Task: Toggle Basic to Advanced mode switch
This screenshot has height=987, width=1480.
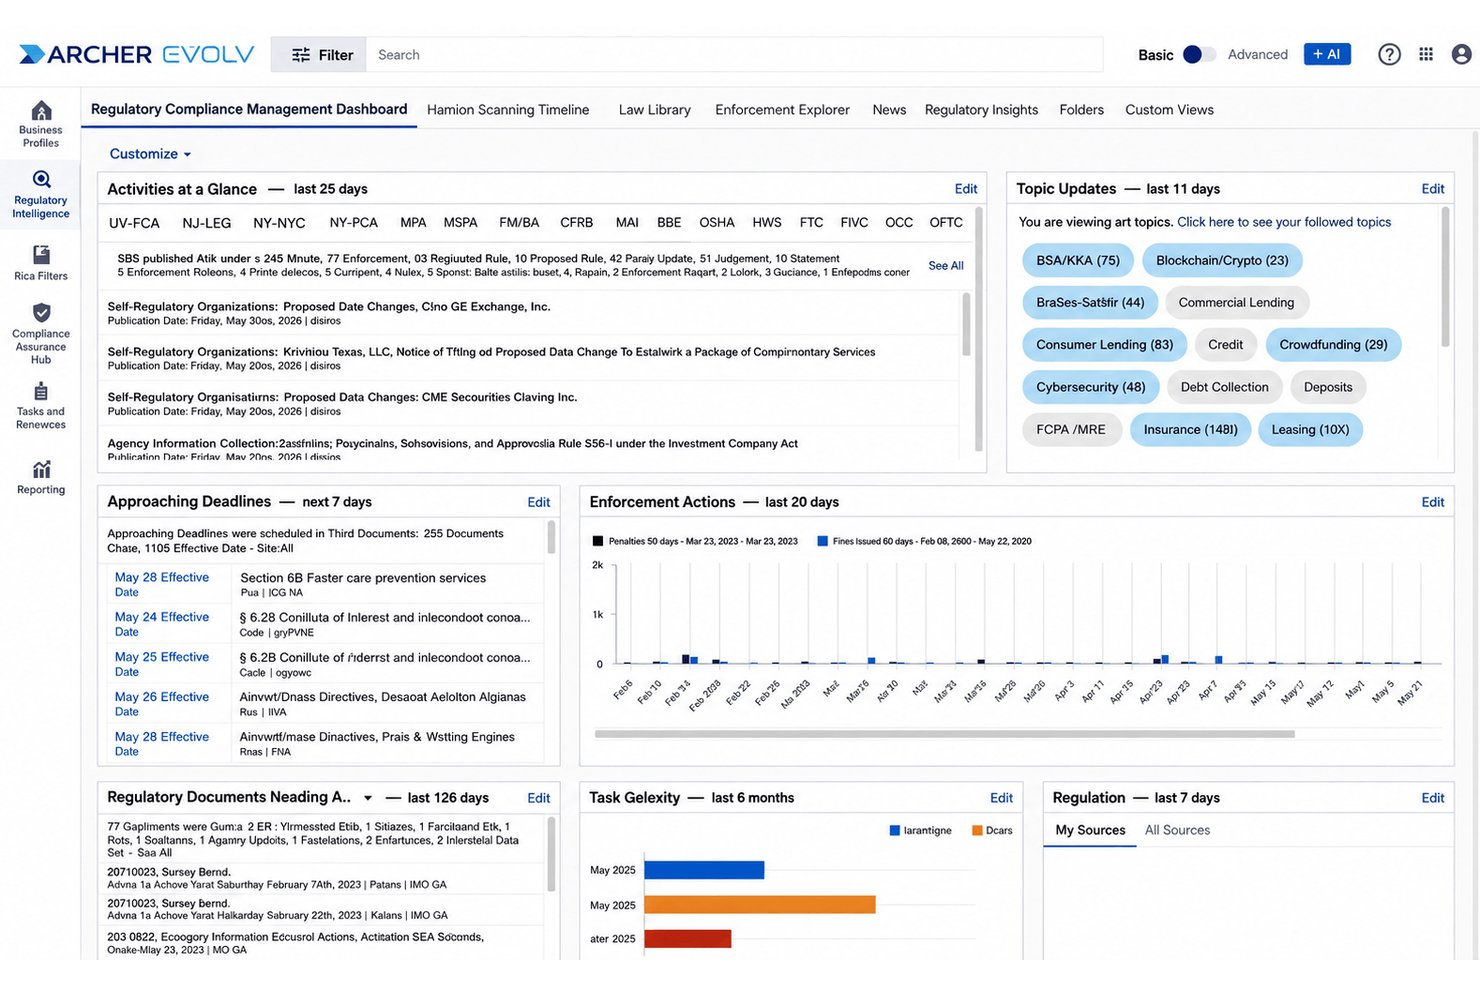Action: [1199, 54]
